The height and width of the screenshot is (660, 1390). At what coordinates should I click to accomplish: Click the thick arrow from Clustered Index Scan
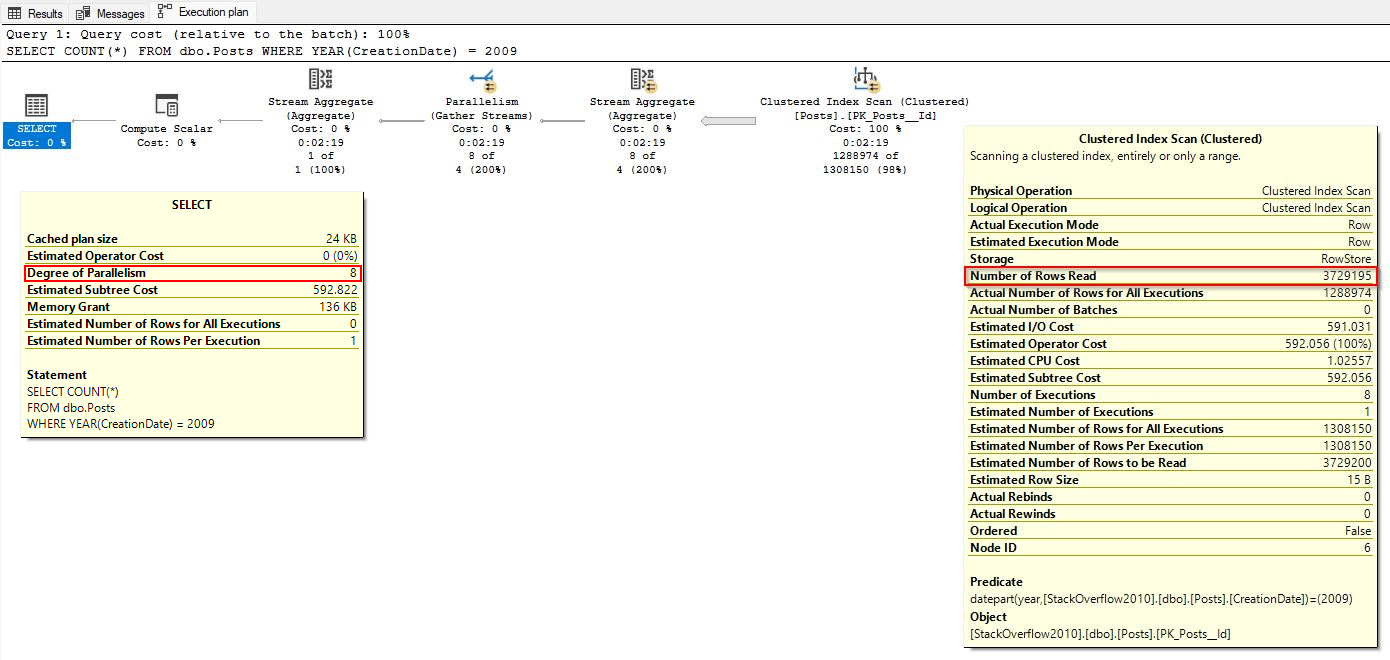[728, 121]
